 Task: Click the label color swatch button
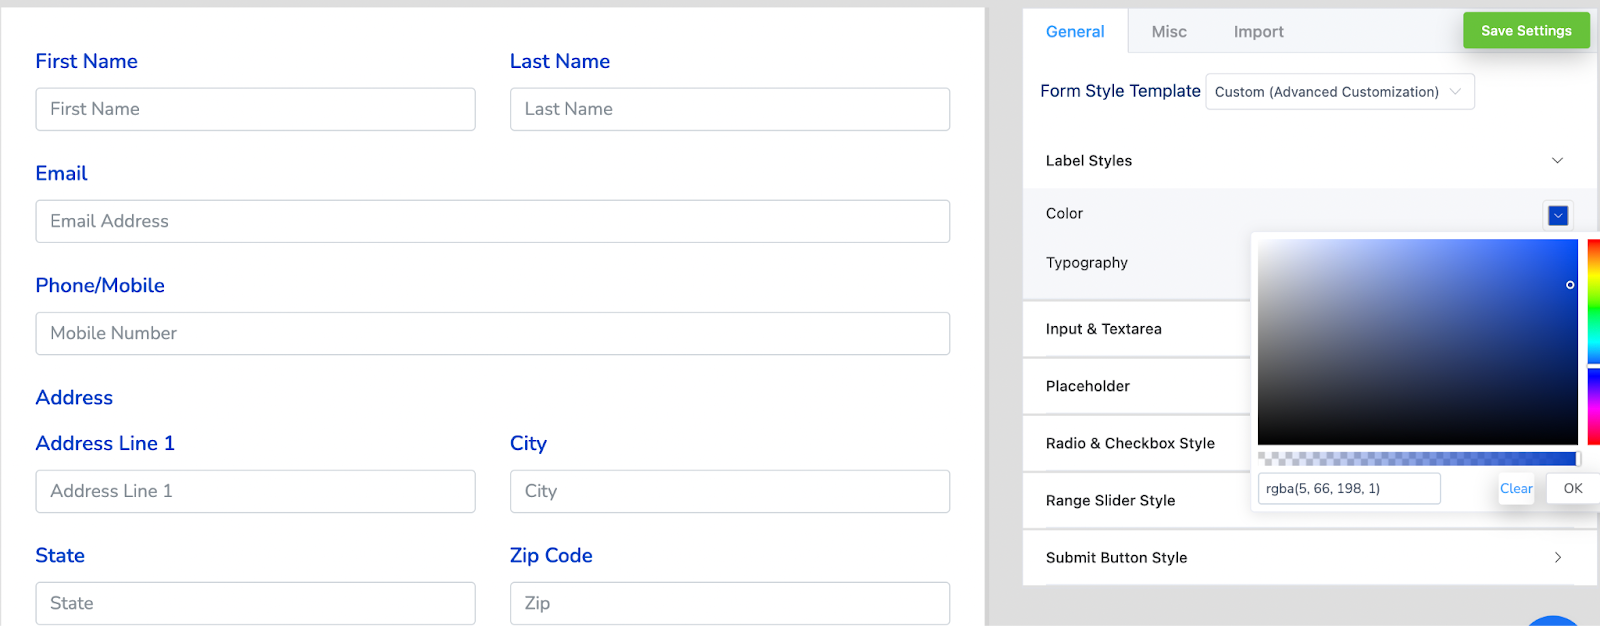tap(1557, 215)
